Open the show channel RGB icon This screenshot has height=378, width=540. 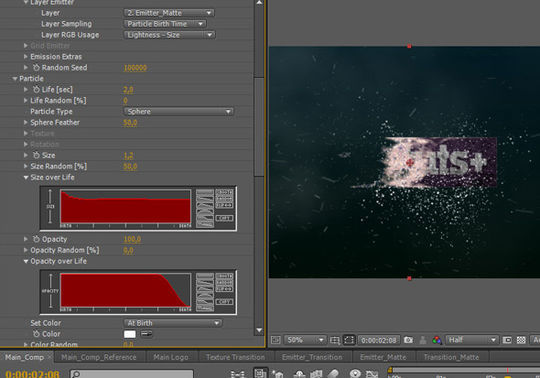click(x=437, y=340)
